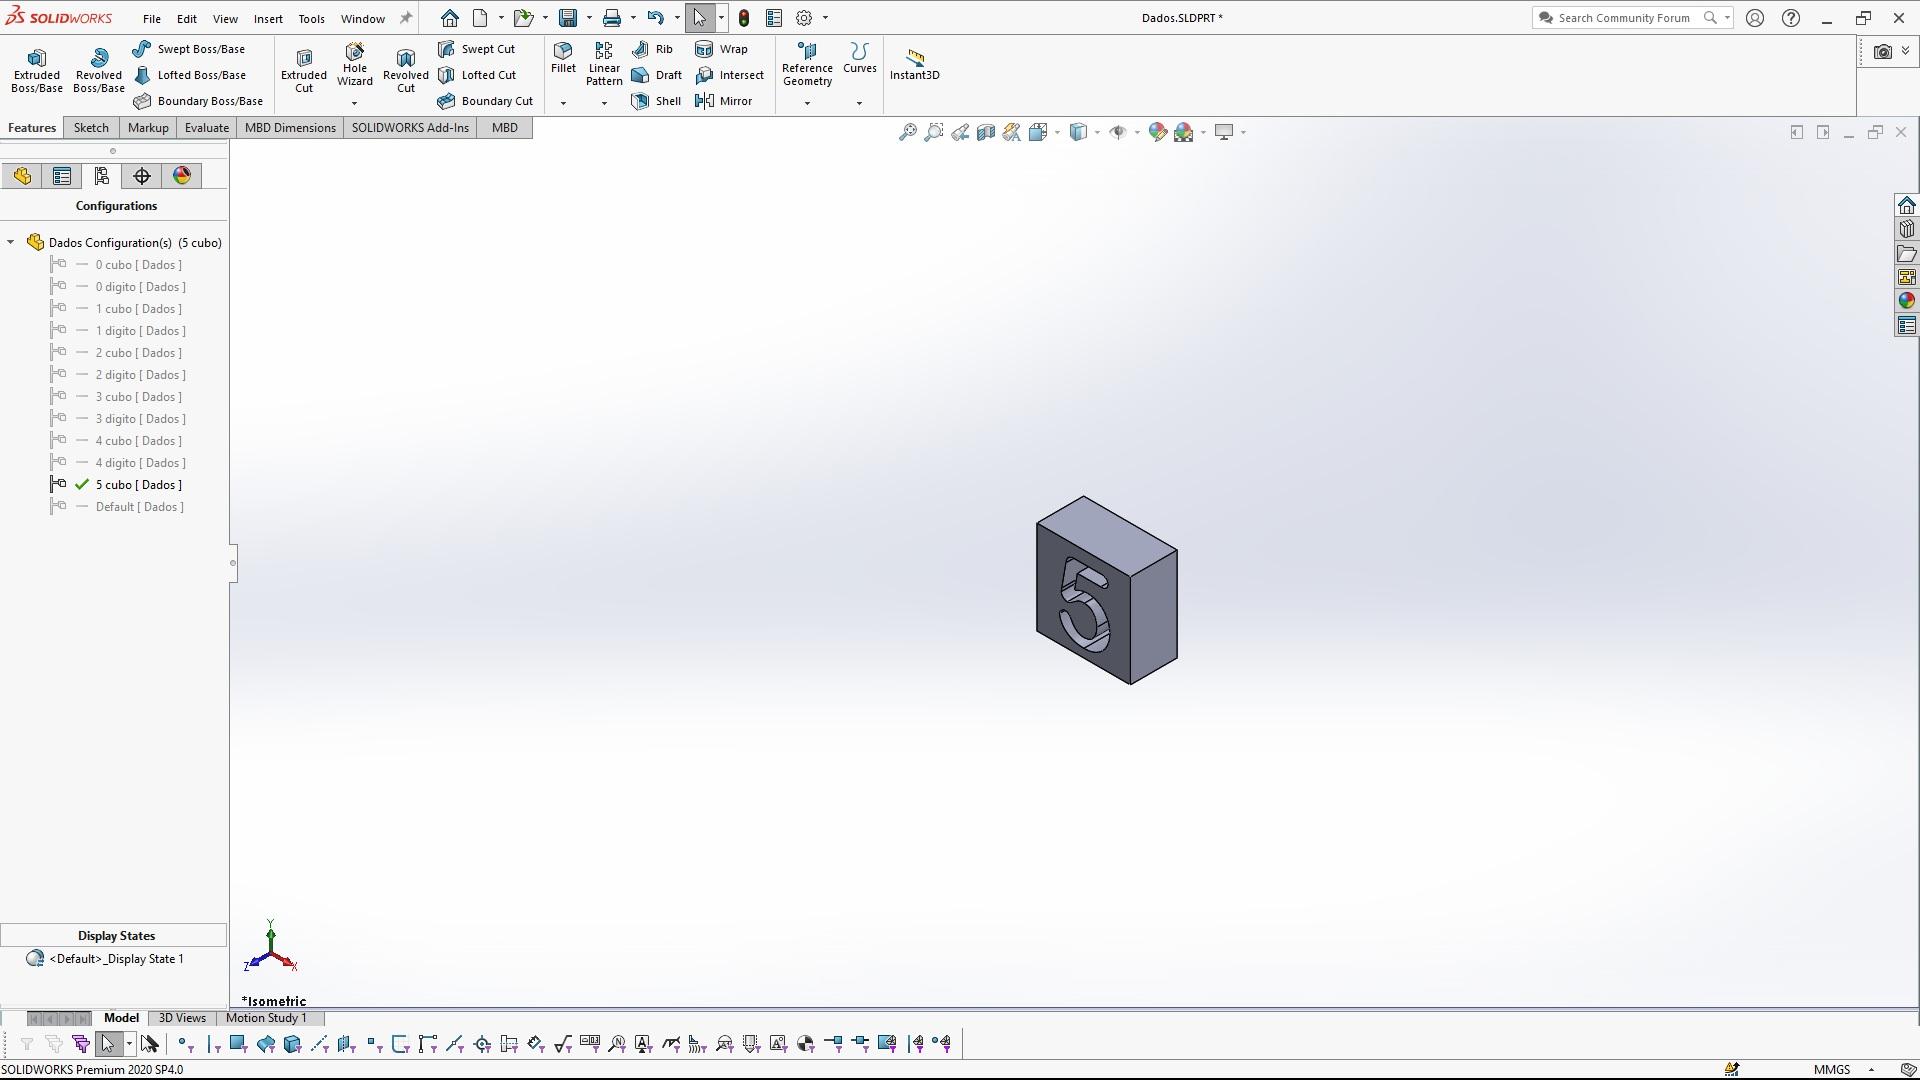
Task: Select the Boundary Boss/Base tool
Action: (198, 101)
